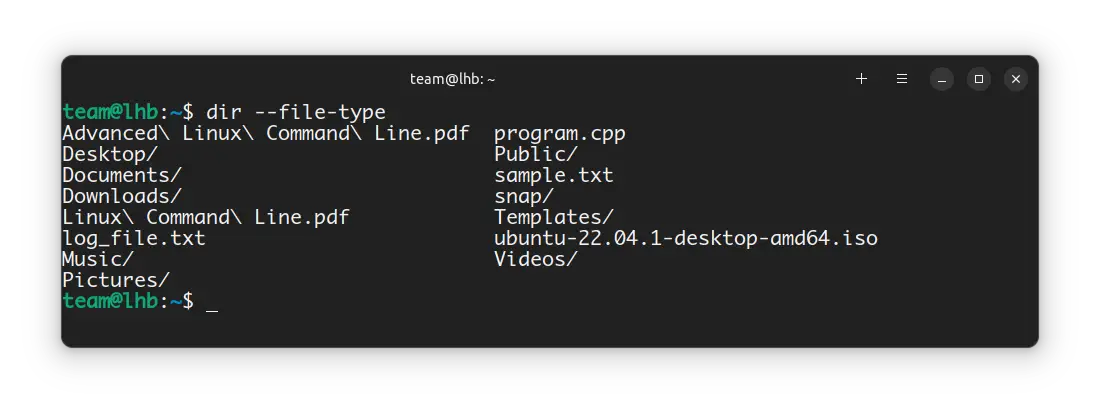Click the Desktop/ directory entry
Screen dimensions: 1100x415
[110, 154]
